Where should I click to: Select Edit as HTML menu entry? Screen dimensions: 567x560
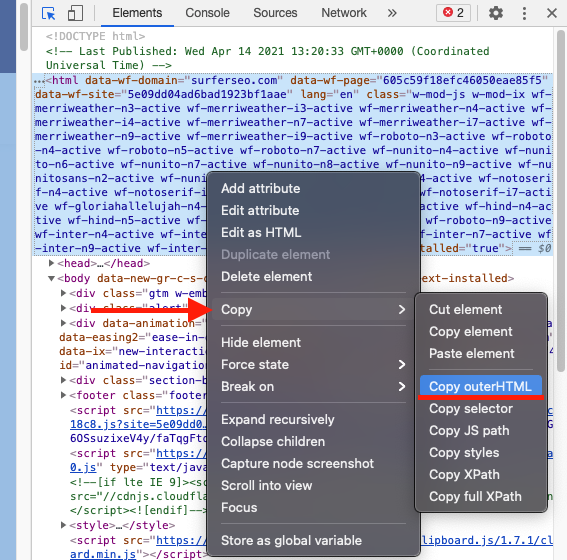tap(314, 232)
